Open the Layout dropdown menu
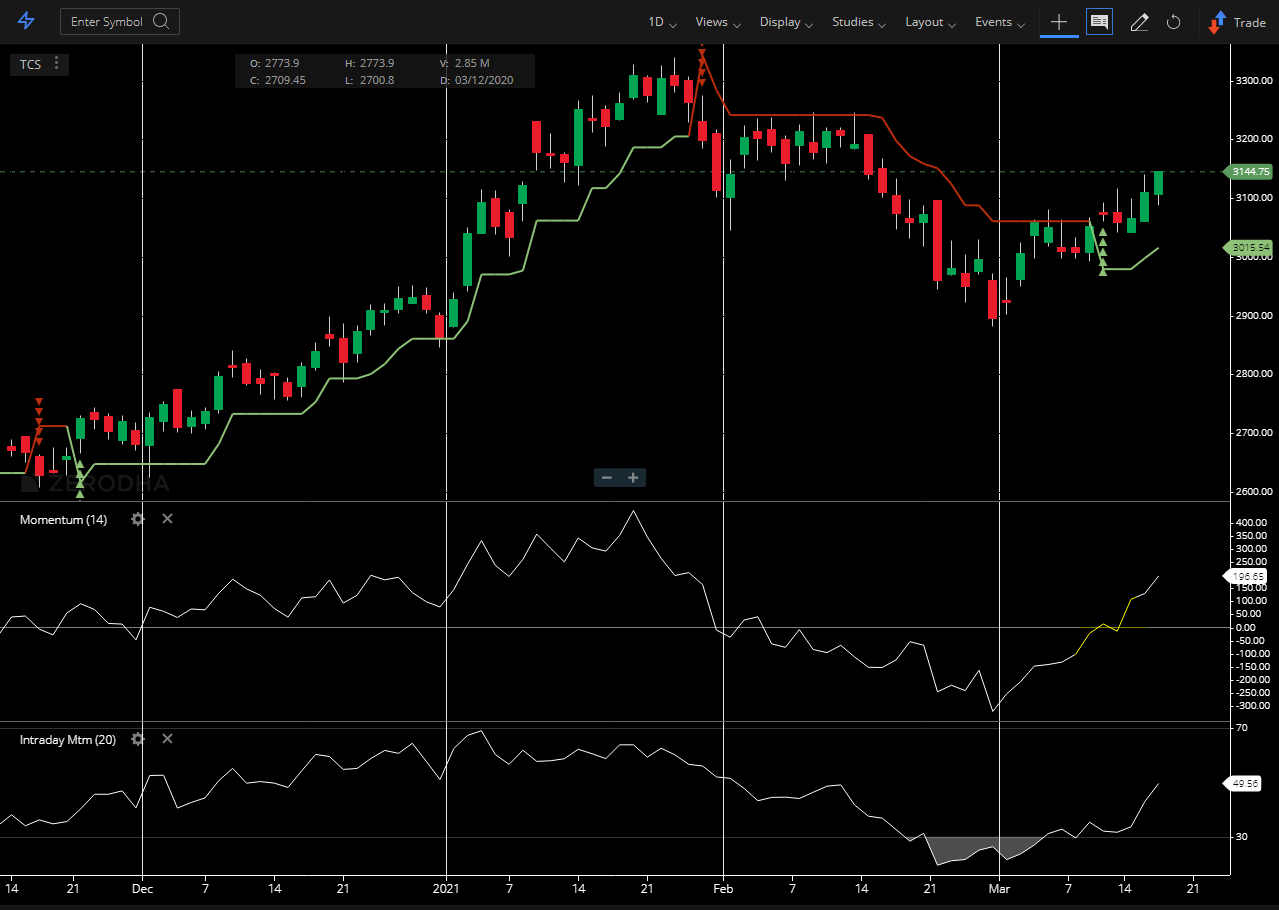Viewport: 1279px width, 910px height. (930, 22)
